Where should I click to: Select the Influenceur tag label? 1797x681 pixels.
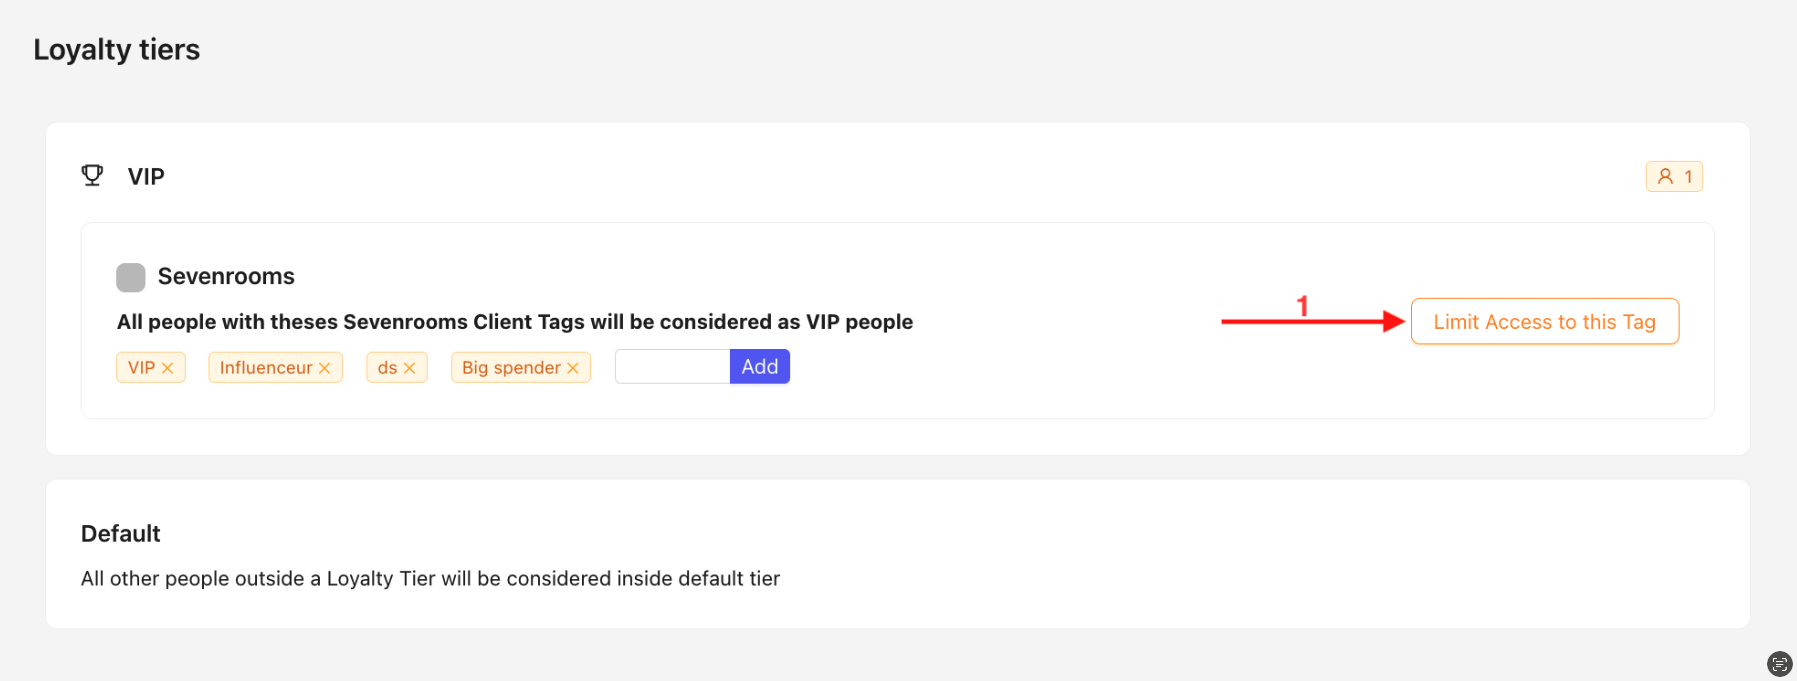tap(265, 368)
